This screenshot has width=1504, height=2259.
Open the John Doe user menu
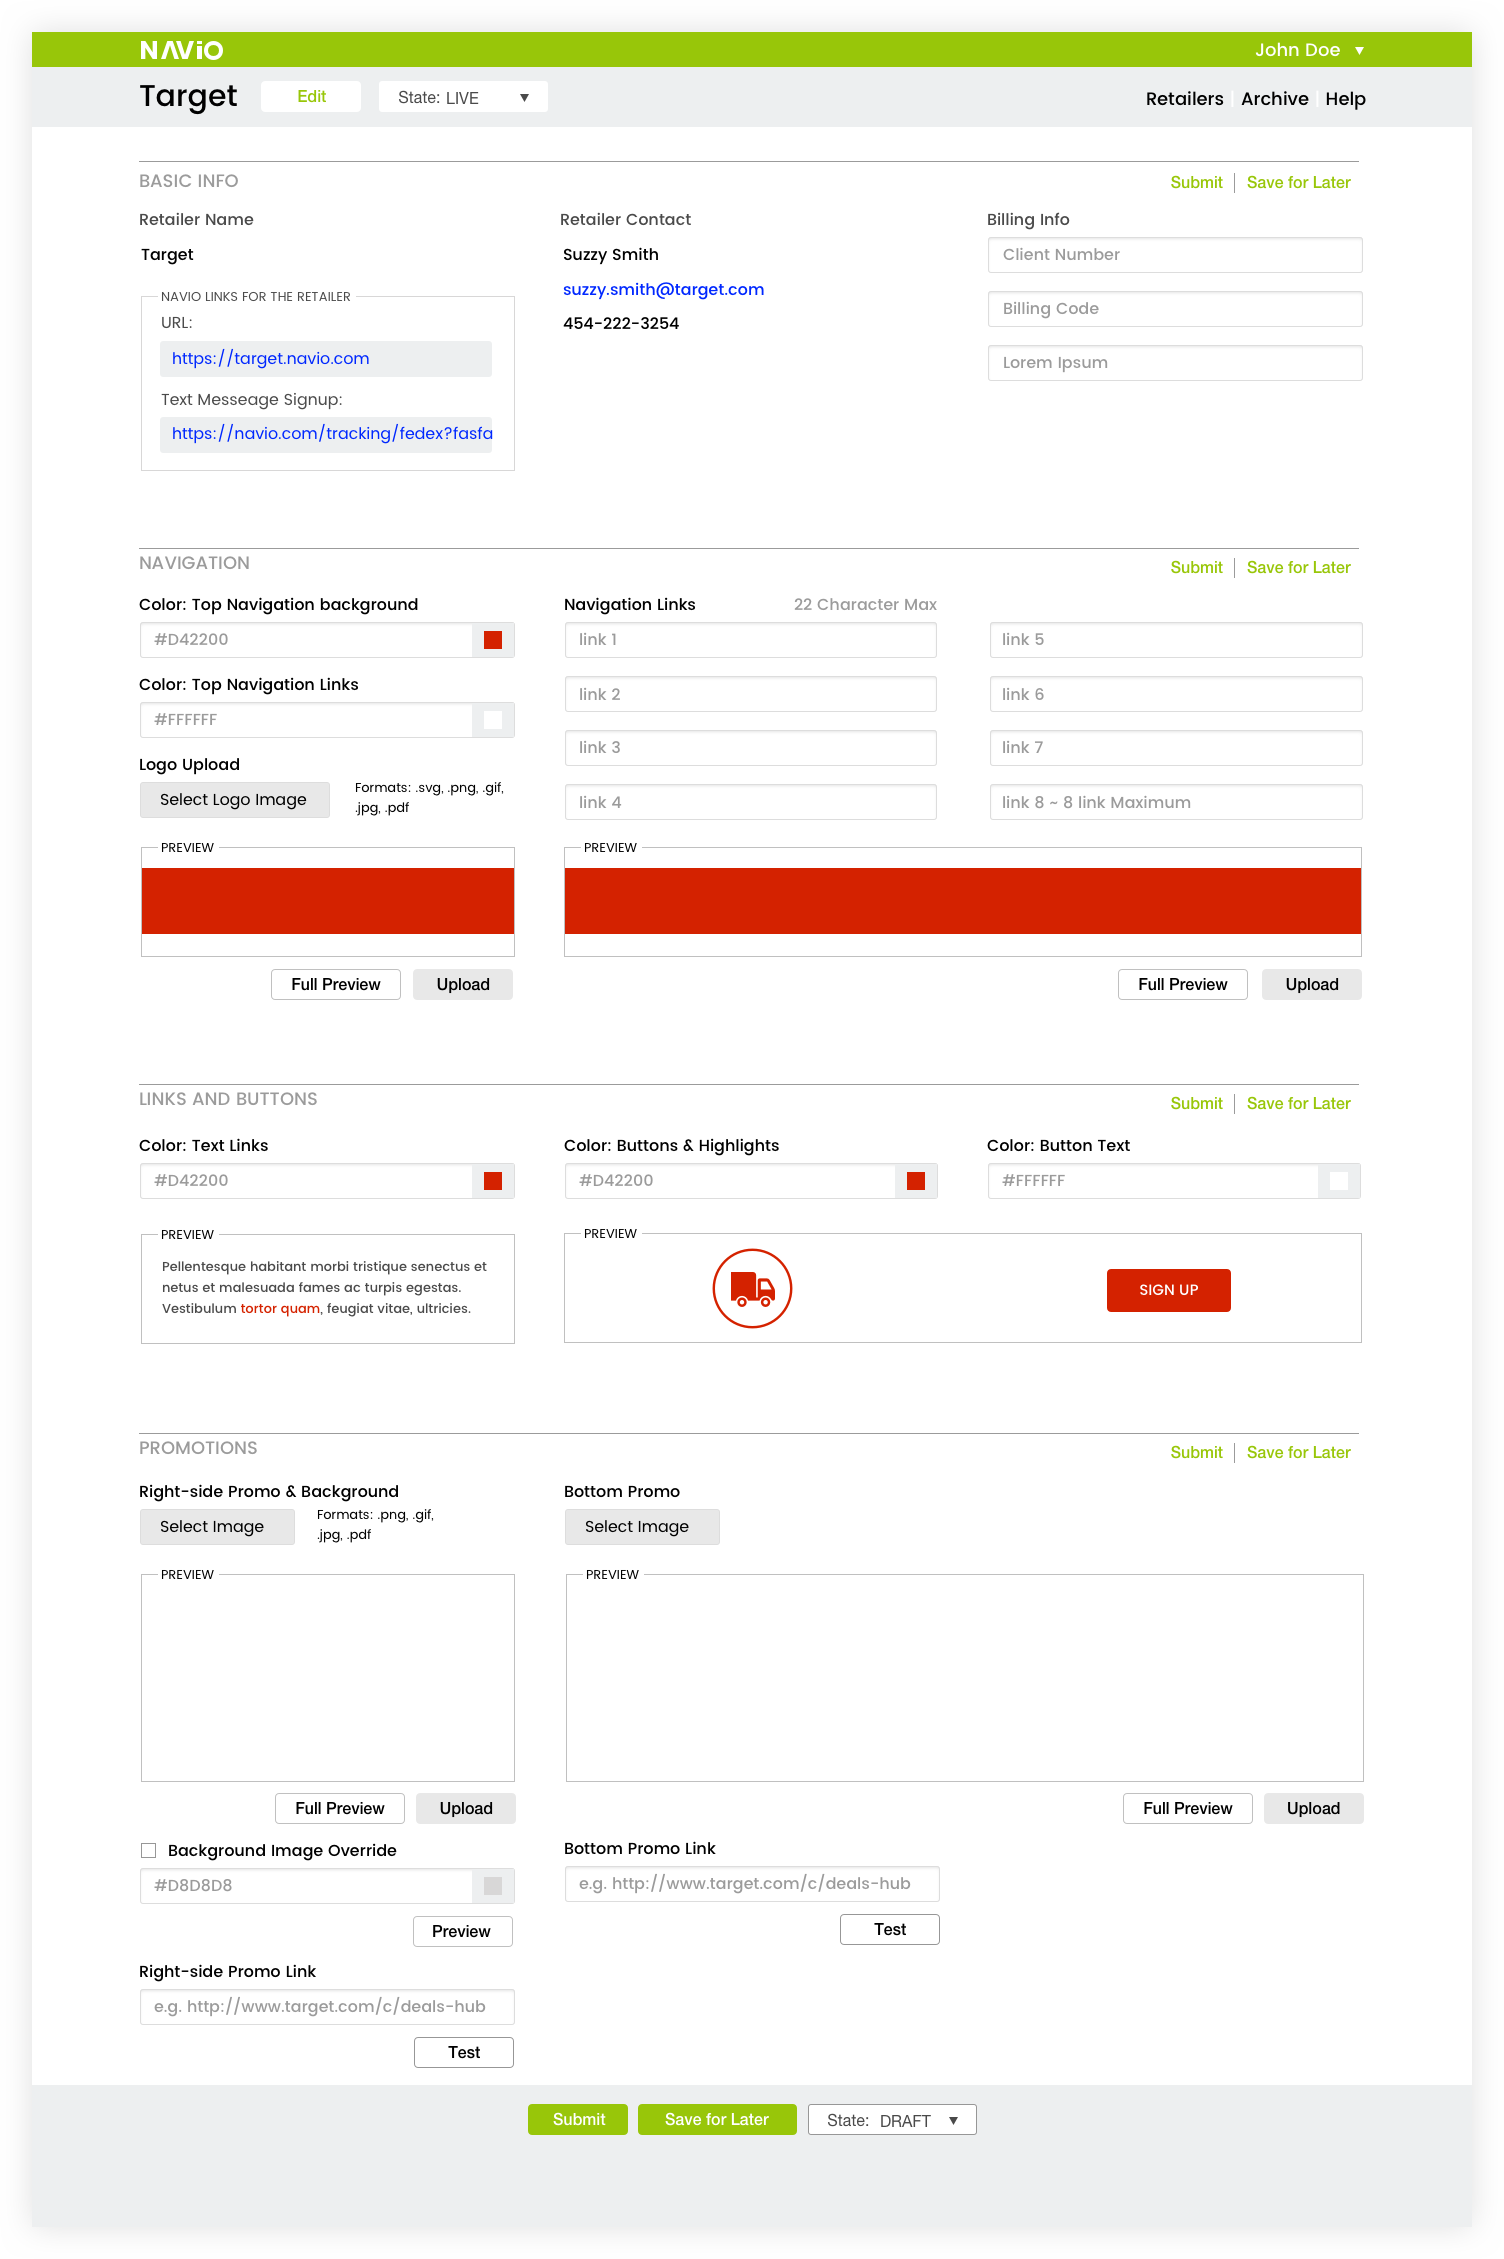[1309, 50]
